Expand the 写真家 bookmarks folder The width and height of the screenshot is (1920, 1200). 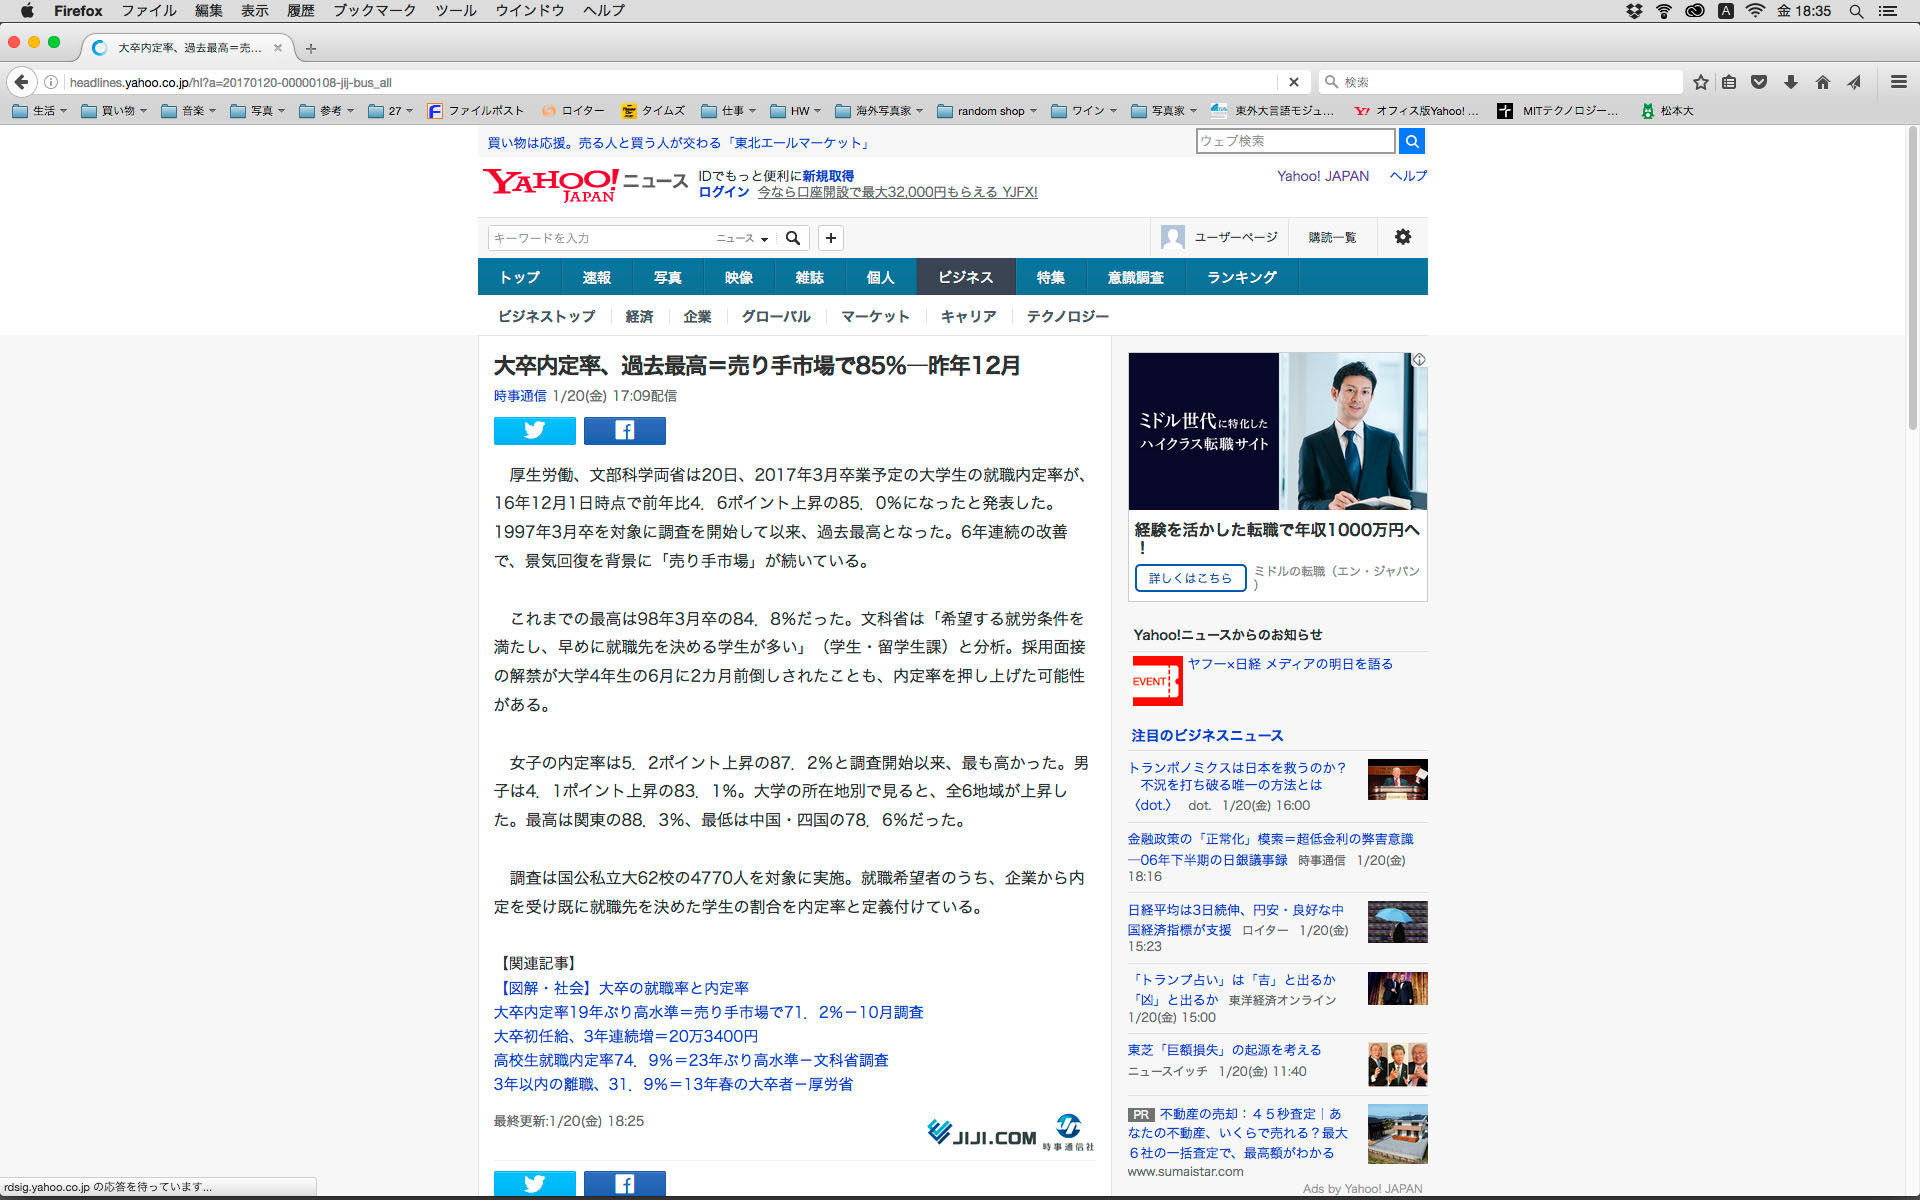pyautogui.click(x=1166, y=111)
